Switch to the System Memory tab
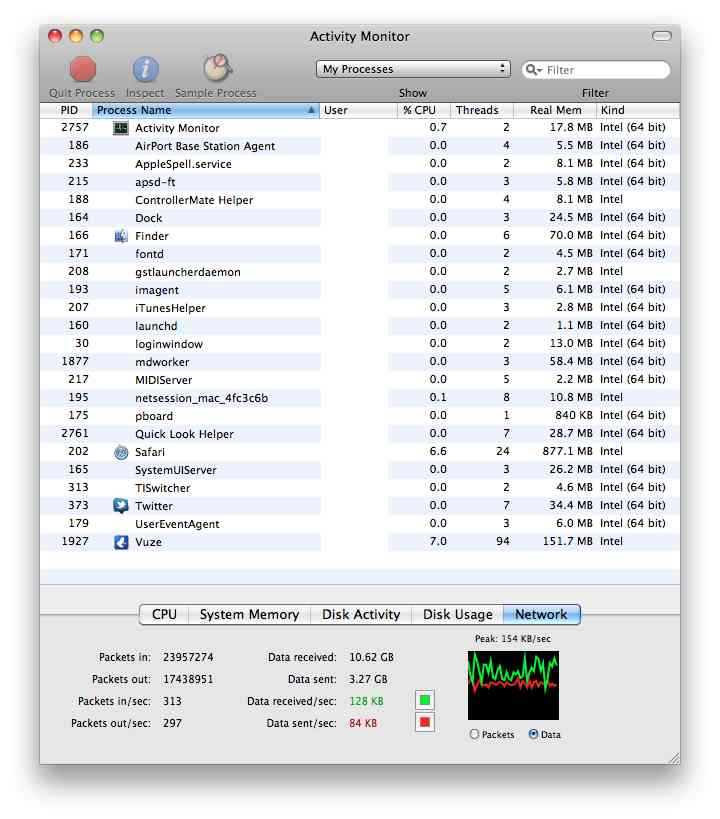 point(249,614)
